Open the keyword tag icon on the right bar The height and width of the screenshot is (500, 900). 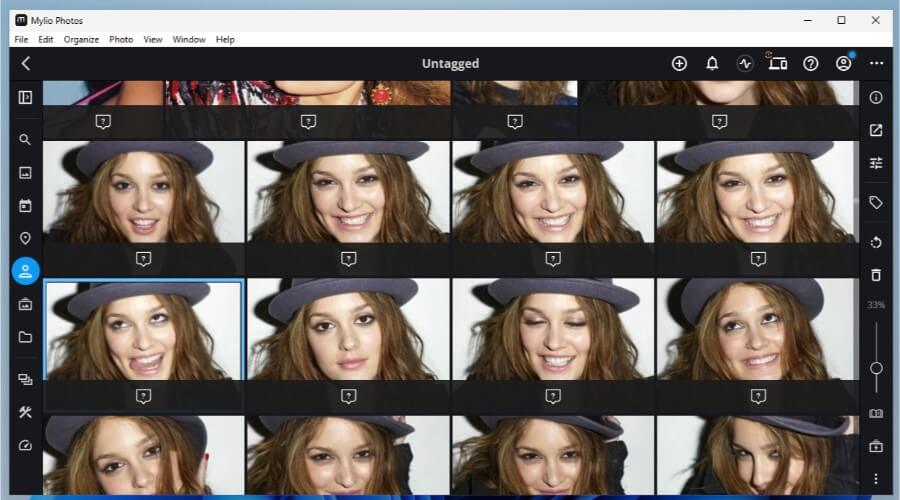click(876, 202)
